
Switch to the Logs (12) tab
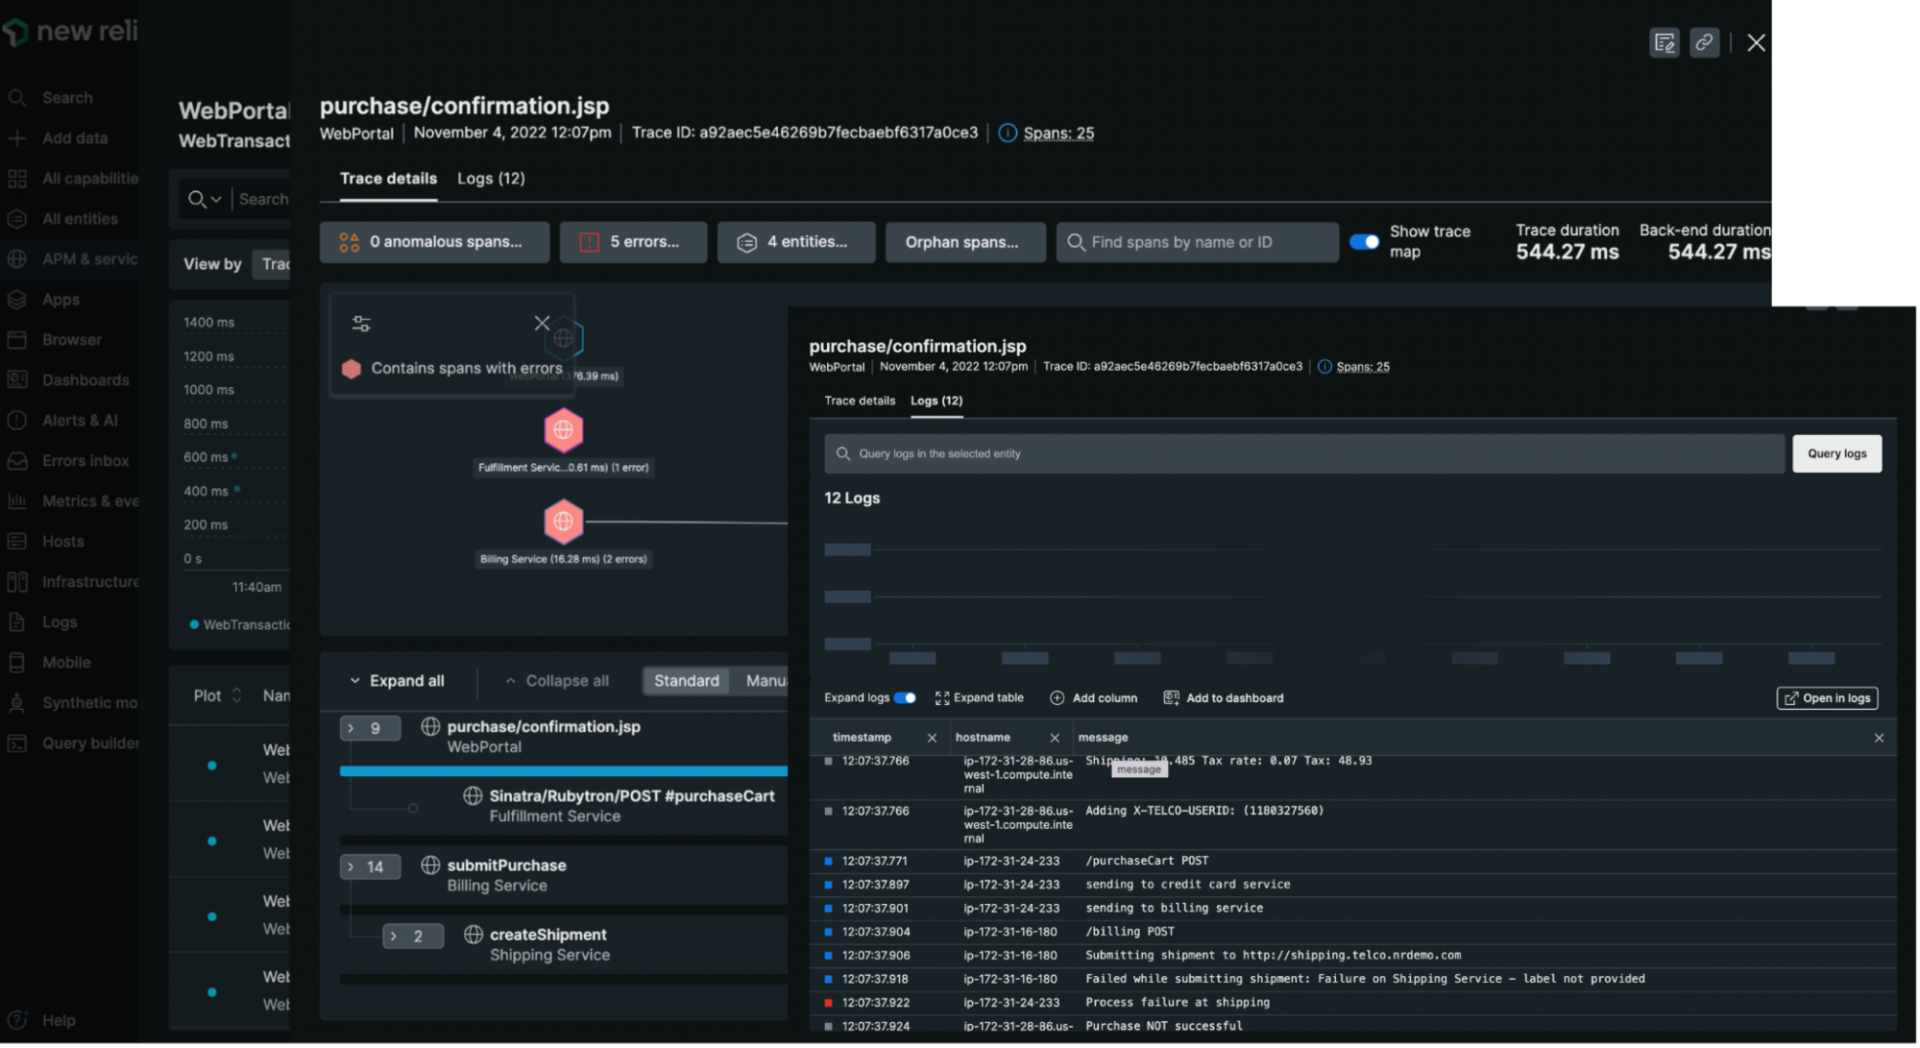(x=490, y=178)
